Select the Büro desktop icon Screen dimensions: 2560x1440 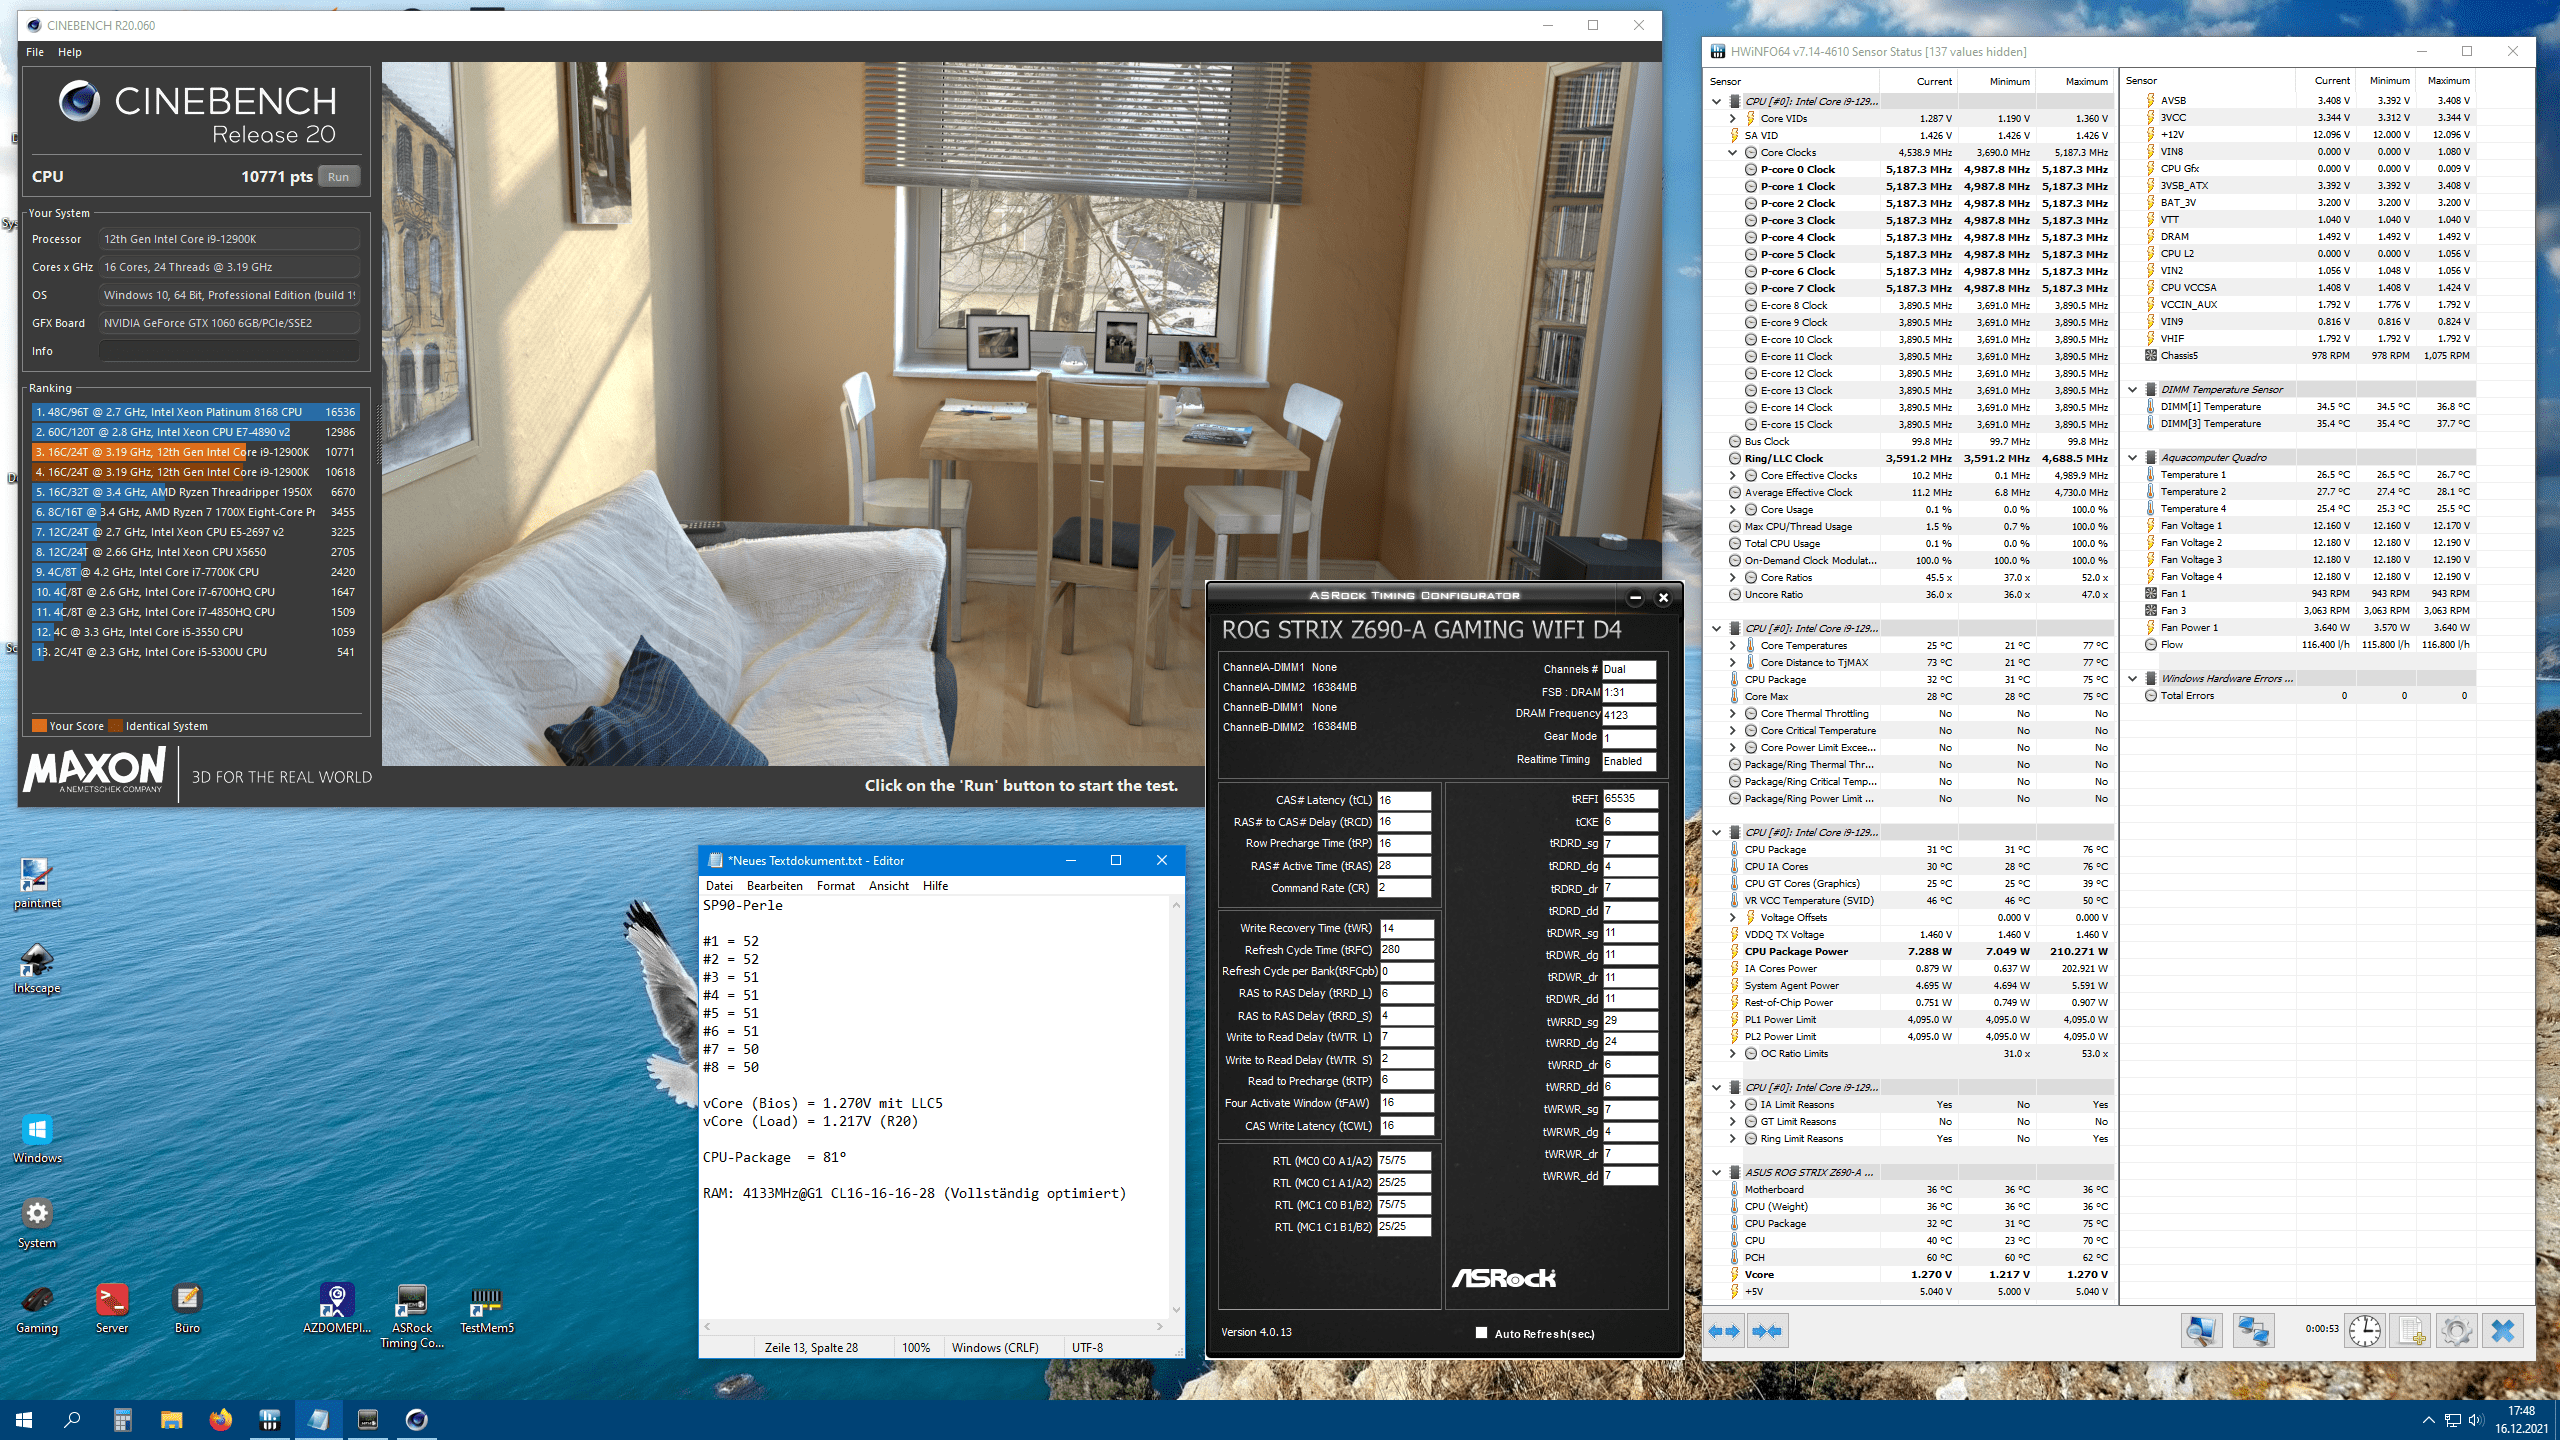pos(187,1309)
